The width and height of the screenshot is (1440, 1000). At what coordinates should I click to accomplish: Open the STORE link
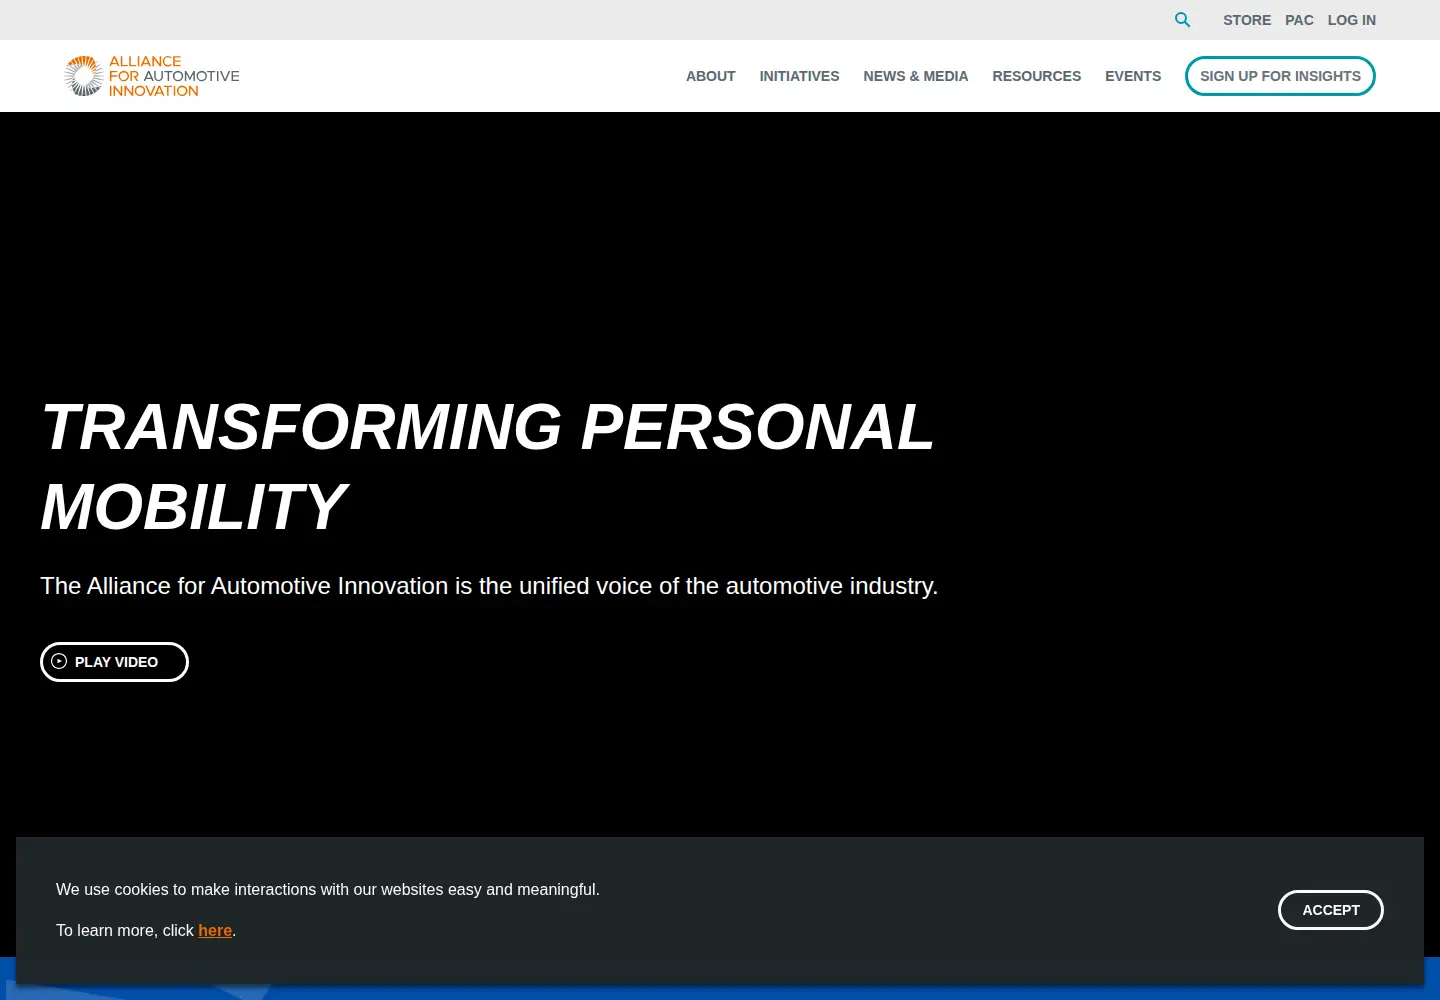pos(1247,20)
